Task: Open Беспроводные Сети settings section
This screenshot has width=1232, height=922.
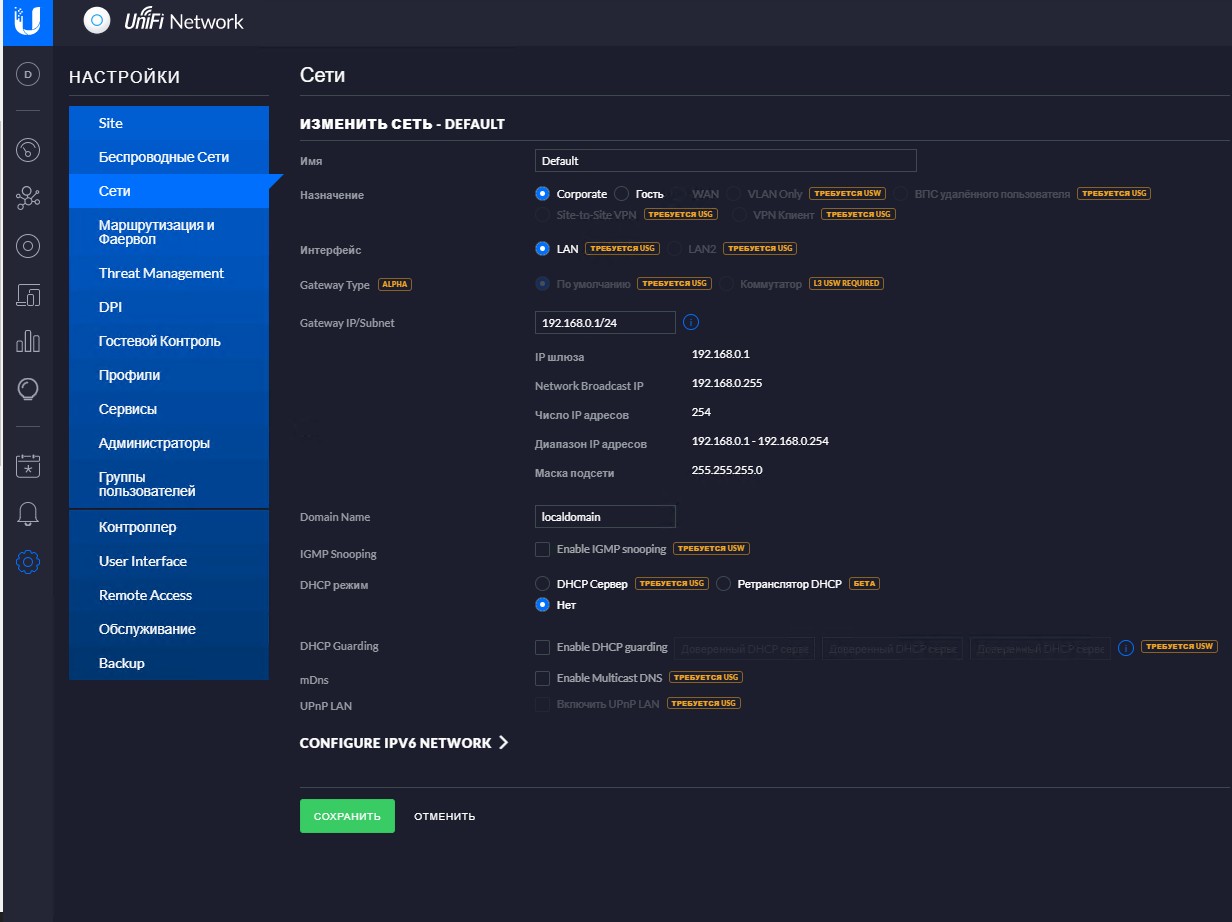Action: click(x=164, y=157)
